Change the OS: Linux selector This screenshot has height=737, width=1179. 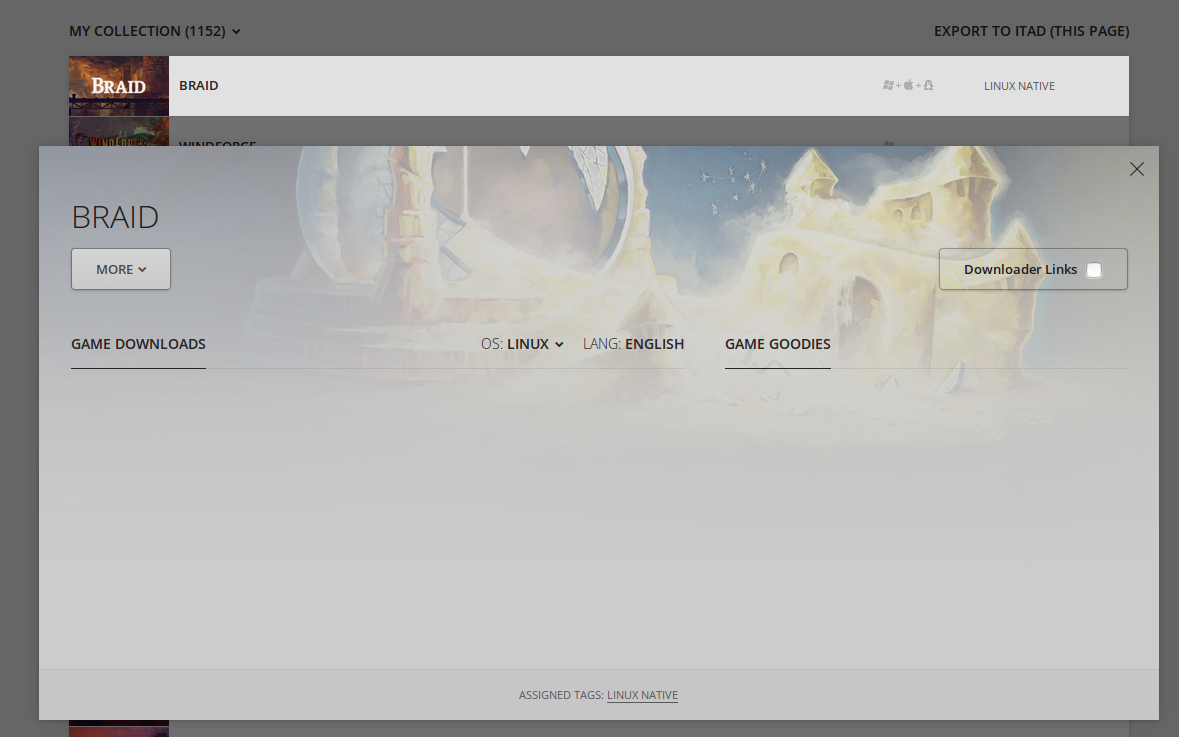523,344
